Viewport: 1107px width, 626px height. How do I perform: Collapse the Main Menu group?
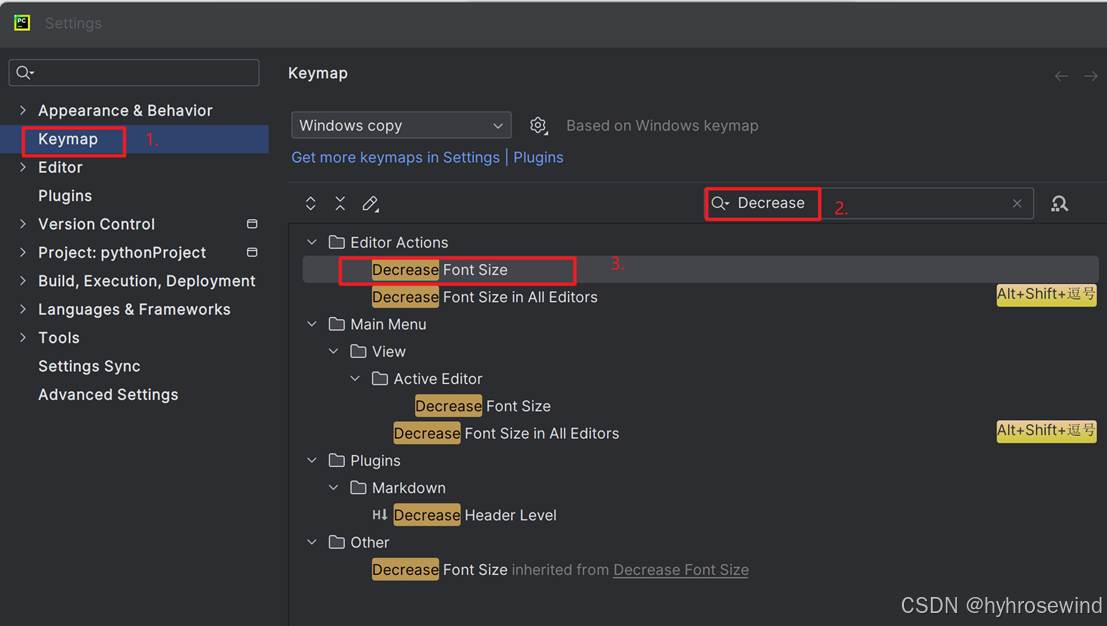(x=312, y=324)
